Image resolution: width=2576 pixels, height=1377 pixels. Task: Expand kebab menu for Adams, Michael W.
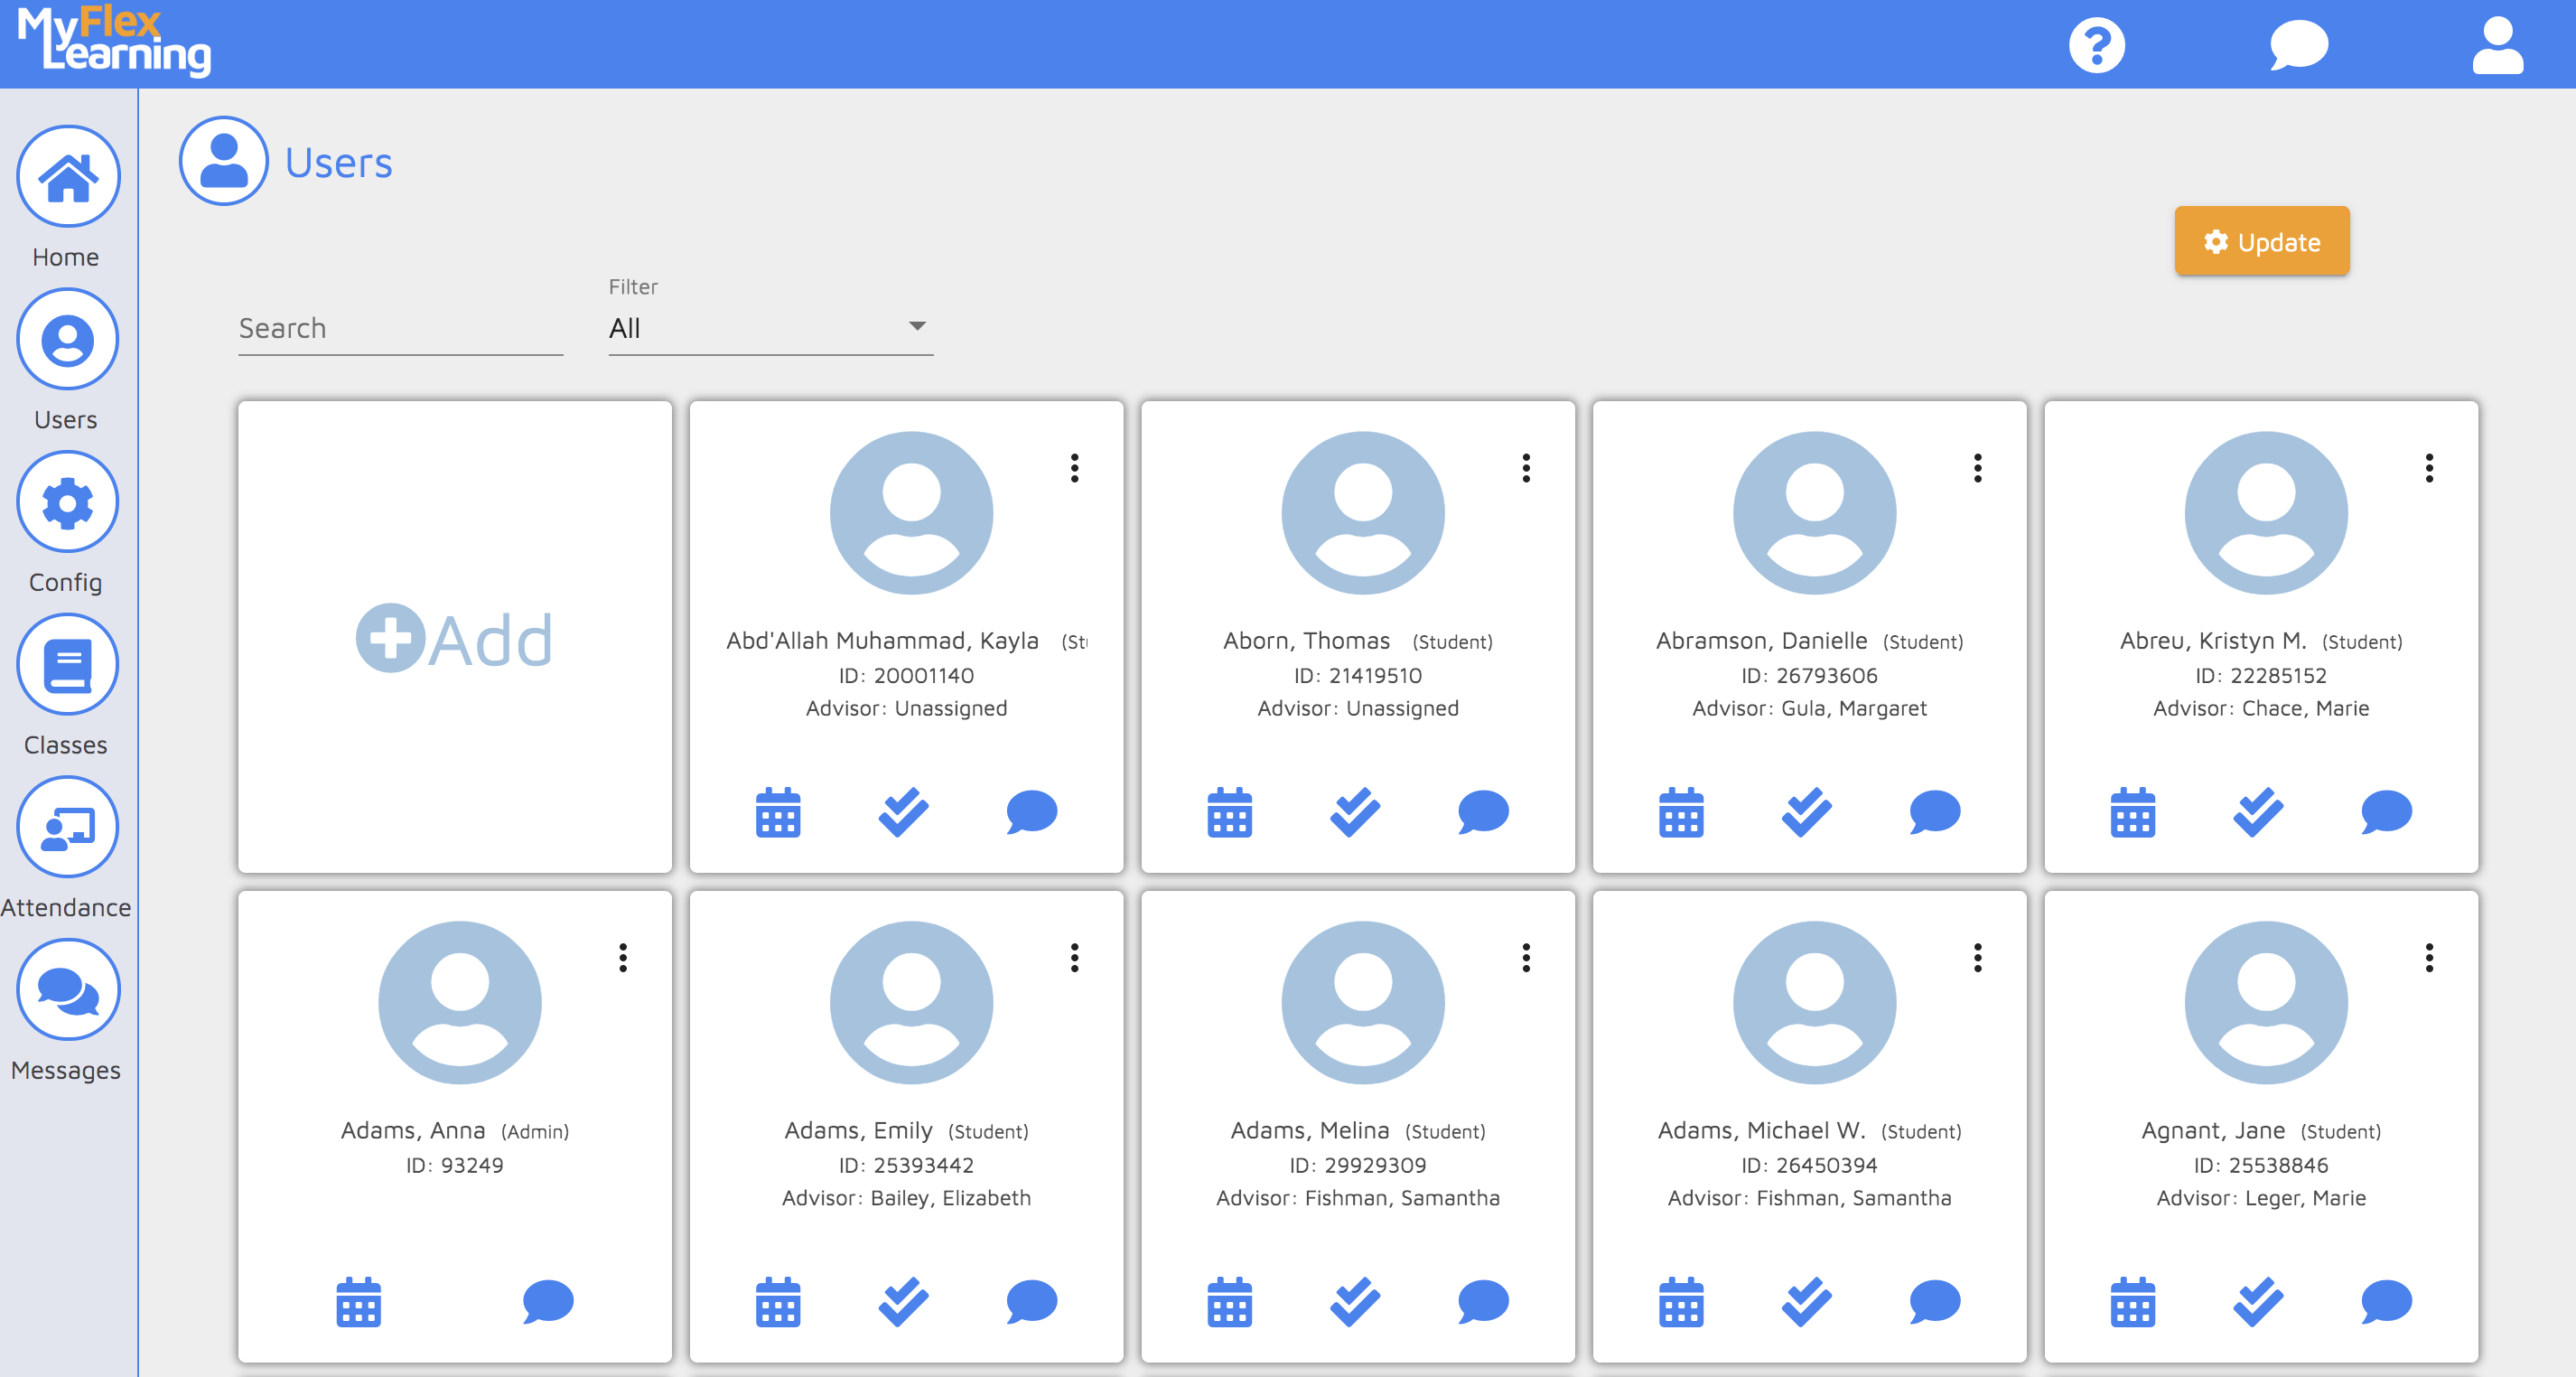(1977, 958)
